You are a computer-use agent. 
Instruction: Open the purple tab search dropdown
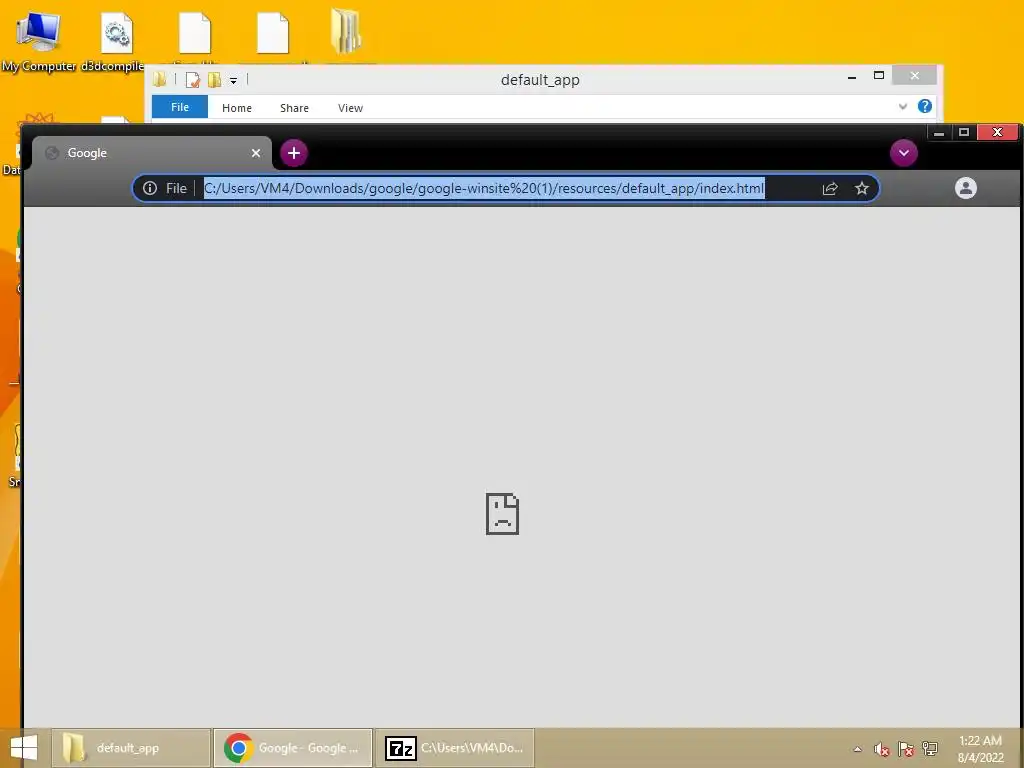point(904,153)
